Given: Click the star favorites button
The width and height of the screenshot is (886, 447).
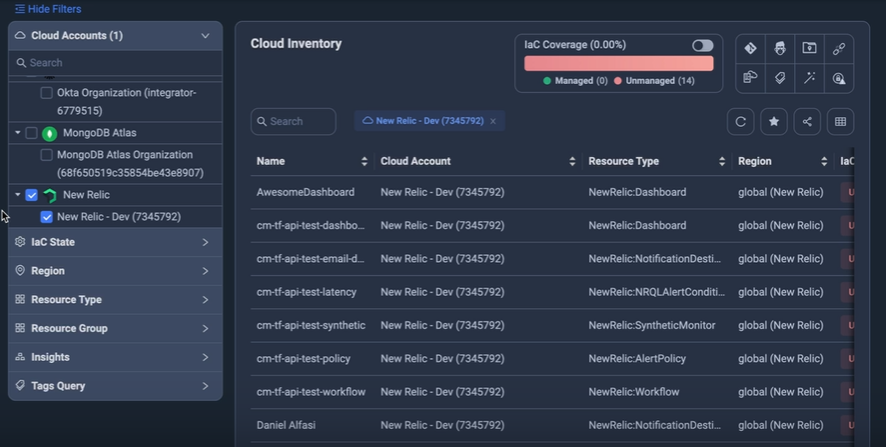Looking at the screenshot, I should pos(774,121).
